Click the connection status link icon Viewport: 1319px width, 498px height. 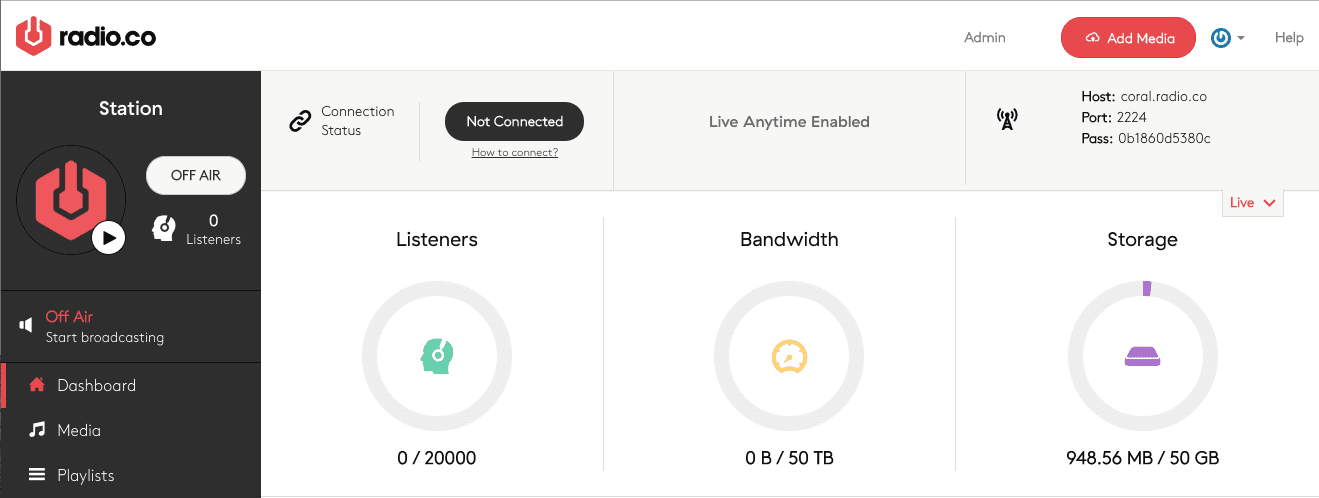point(300,121)
